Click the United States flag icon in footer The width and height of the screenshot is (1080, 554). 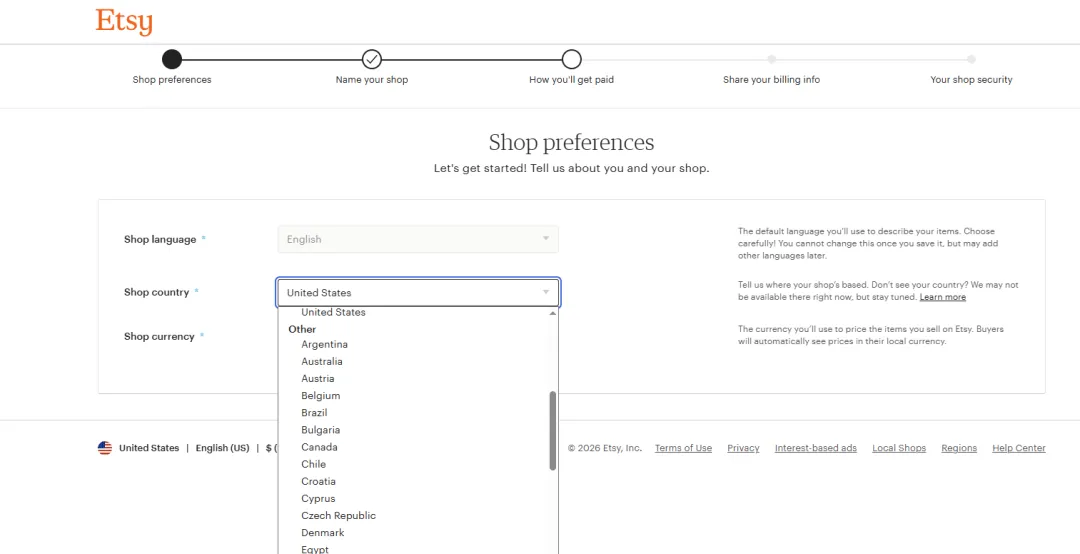(105, 448)
